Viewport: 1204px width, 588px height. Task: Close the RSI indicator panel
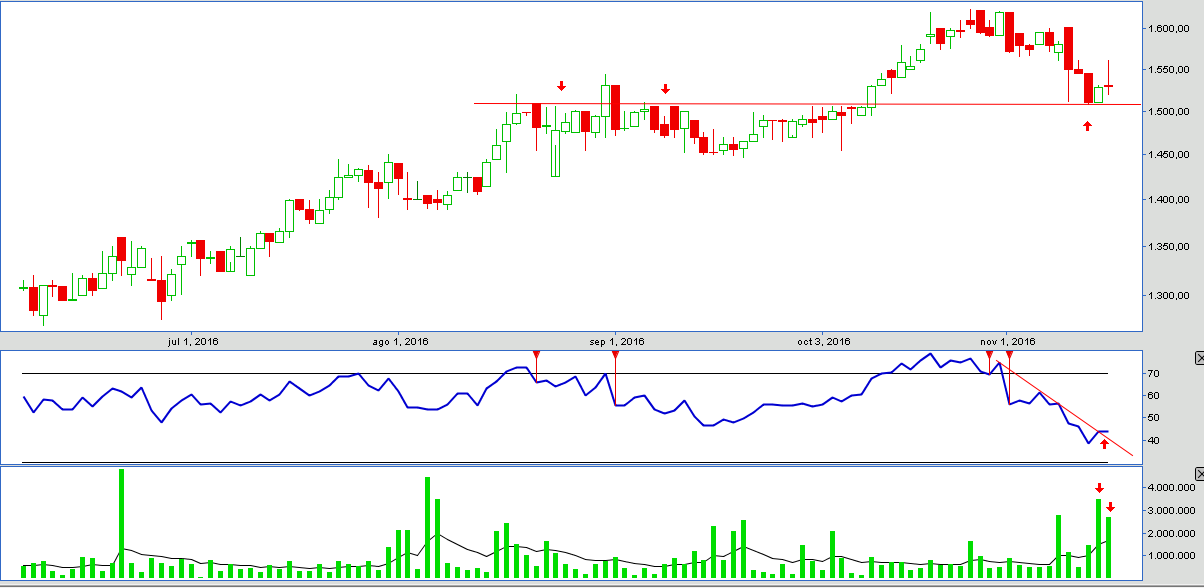pos(1199,358)
